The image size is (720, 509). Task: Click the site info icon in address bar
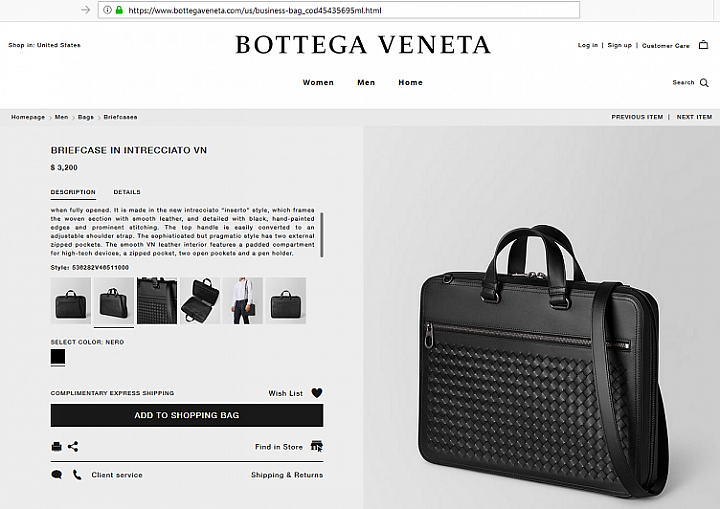[107, 10]
